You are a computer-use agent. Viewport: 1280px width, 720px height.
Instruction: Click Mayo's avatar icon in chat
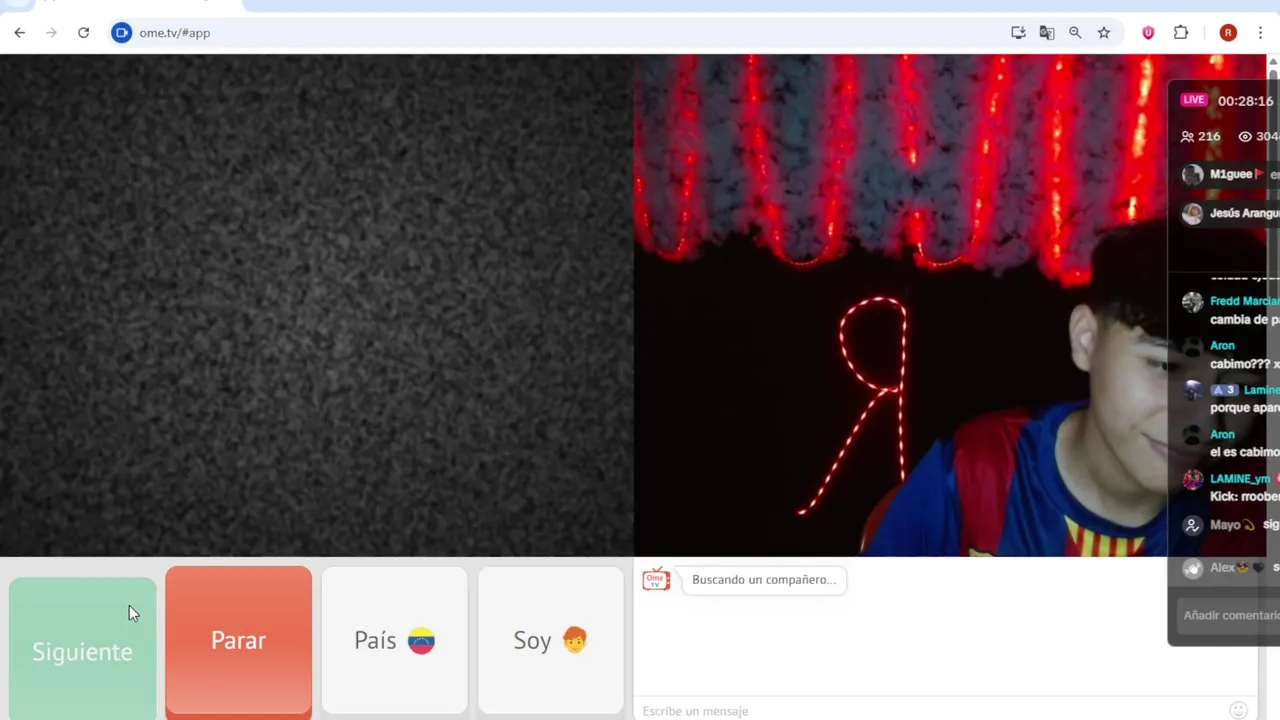1192,526
